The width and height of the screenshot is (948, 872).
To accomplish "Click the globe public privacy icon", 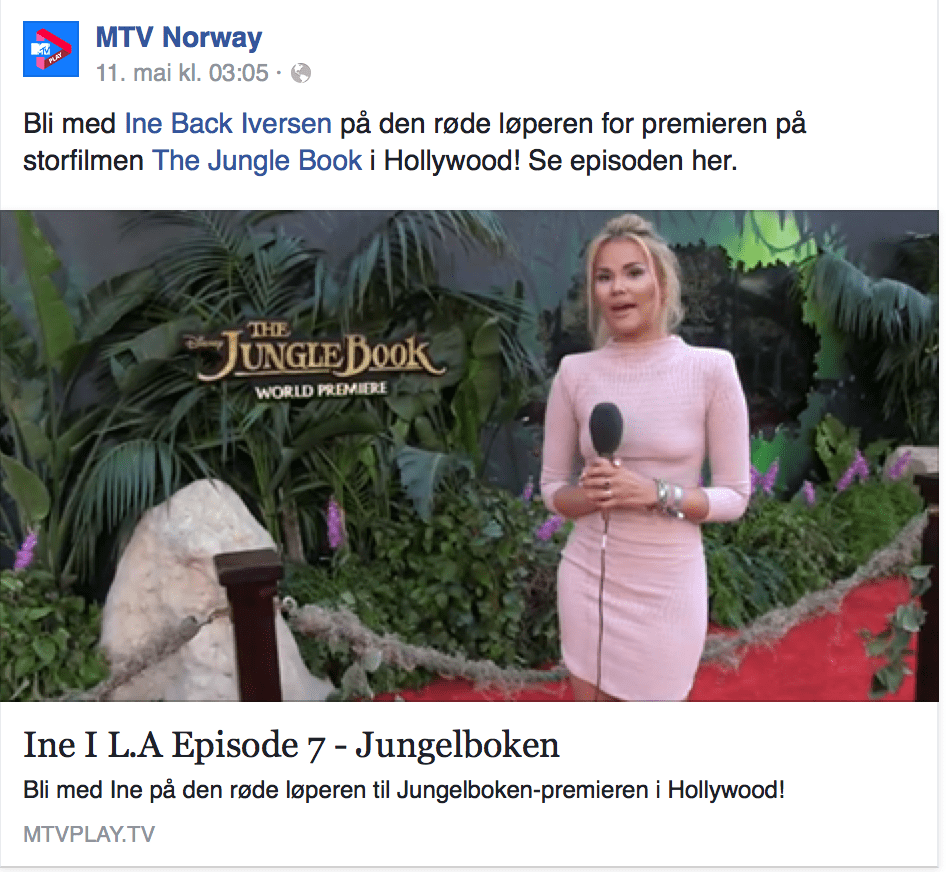I will [x=300, y=73].
